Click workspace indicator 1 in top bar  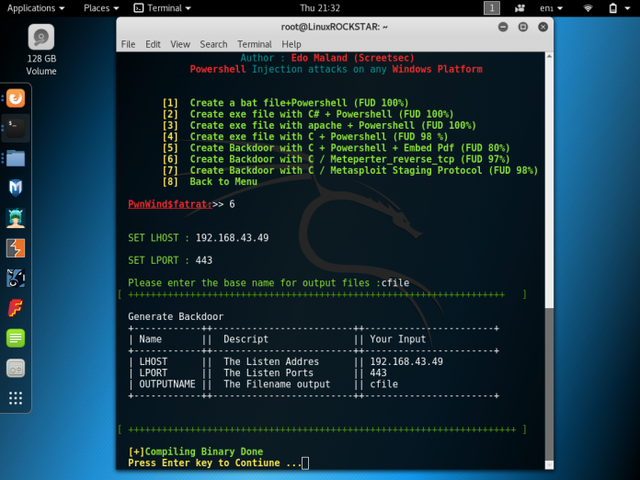tap(491, 8)
